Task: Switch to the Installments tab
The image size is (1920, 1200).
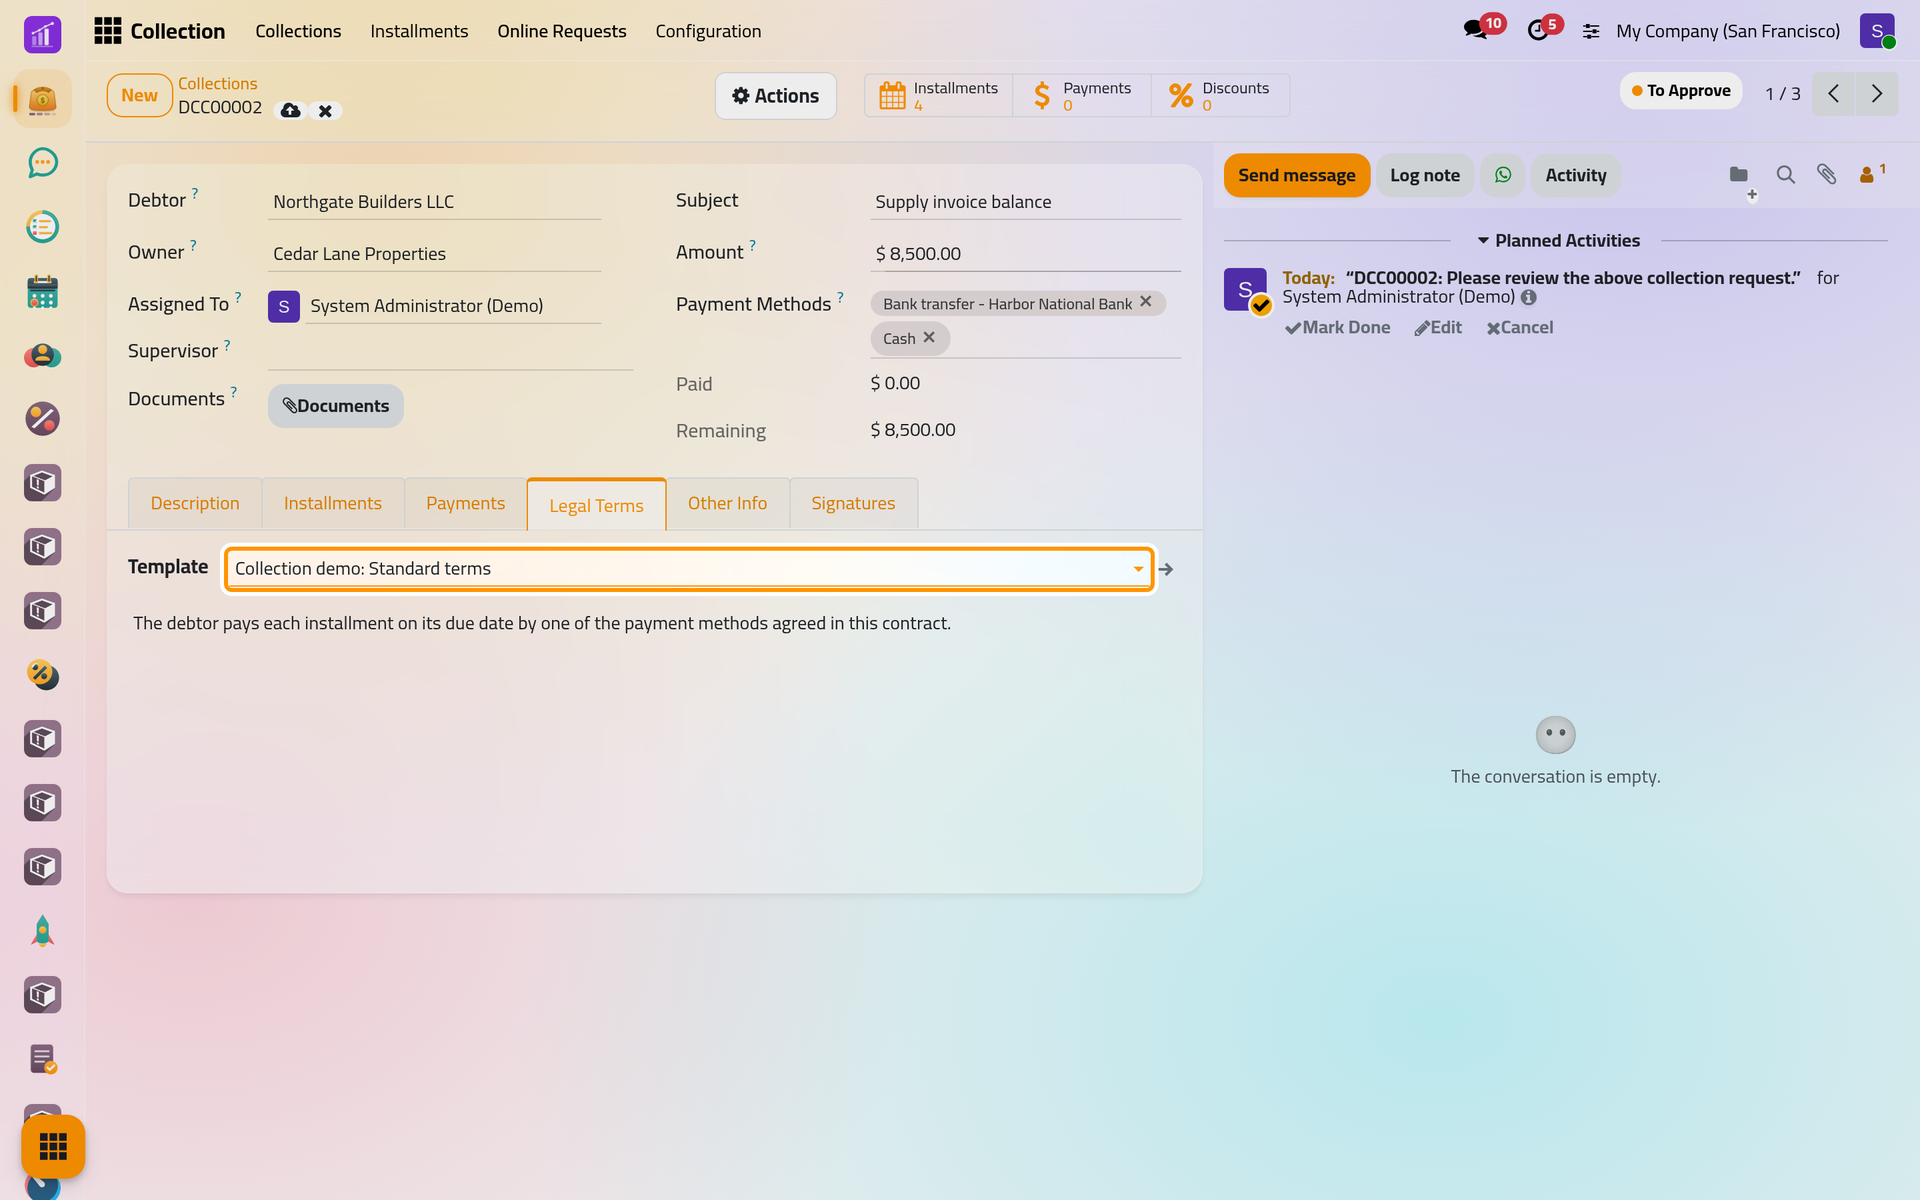Action: 333,503
